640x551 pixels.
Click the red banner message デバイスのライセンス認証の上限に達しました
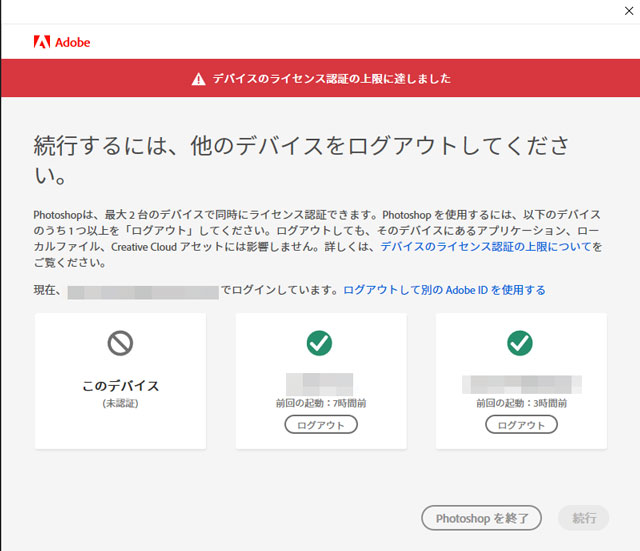(331, 79)
